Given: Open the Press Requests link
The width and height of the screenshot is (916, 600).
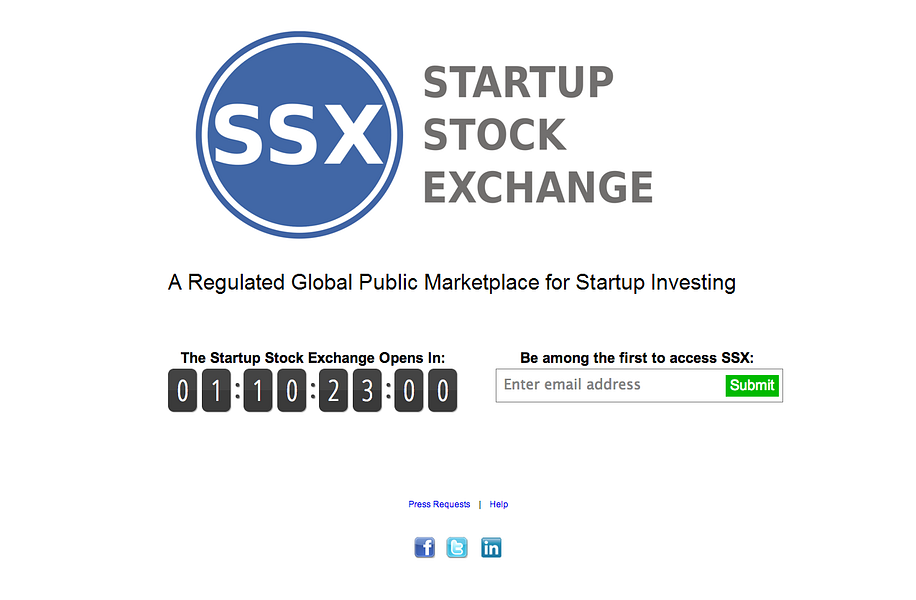Looking at the screenshot, I should [x=438, y=504].
